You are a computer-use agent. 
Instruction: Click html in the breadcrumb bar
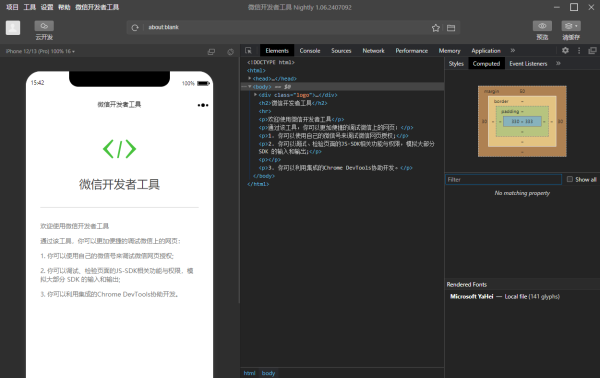tap(249, 373)
